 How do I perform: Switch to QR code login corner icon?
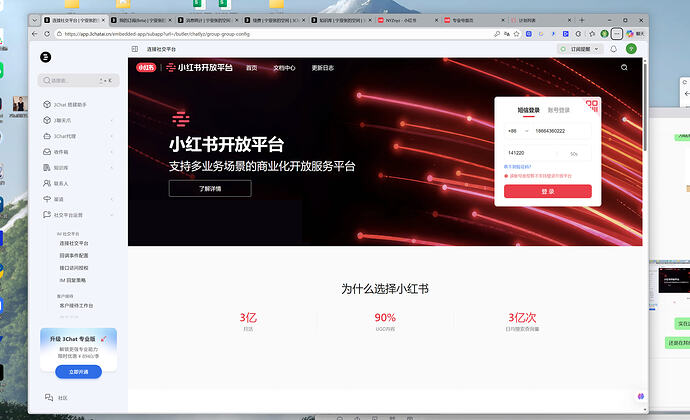click(x=592, y=106)
